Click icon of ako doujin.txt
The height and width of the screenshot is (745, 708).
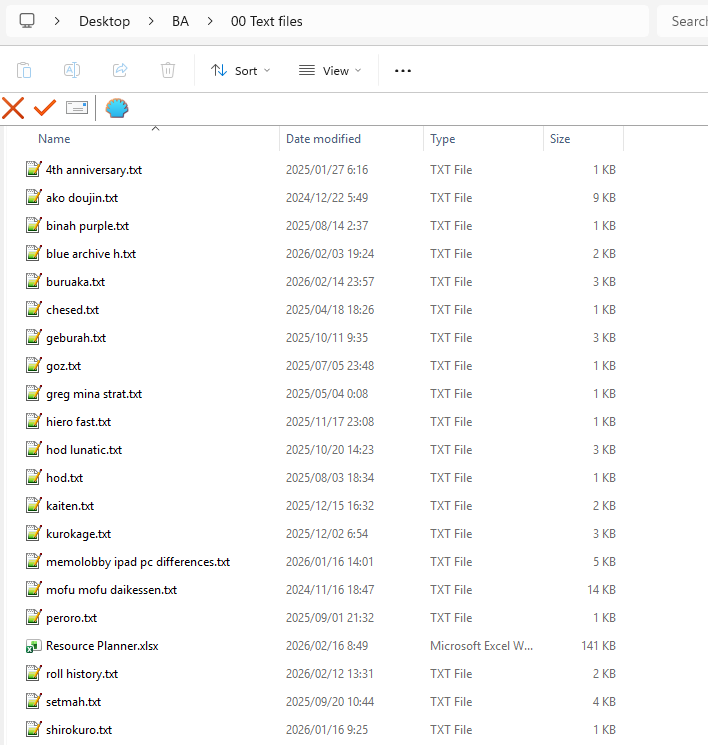(33, 197)
